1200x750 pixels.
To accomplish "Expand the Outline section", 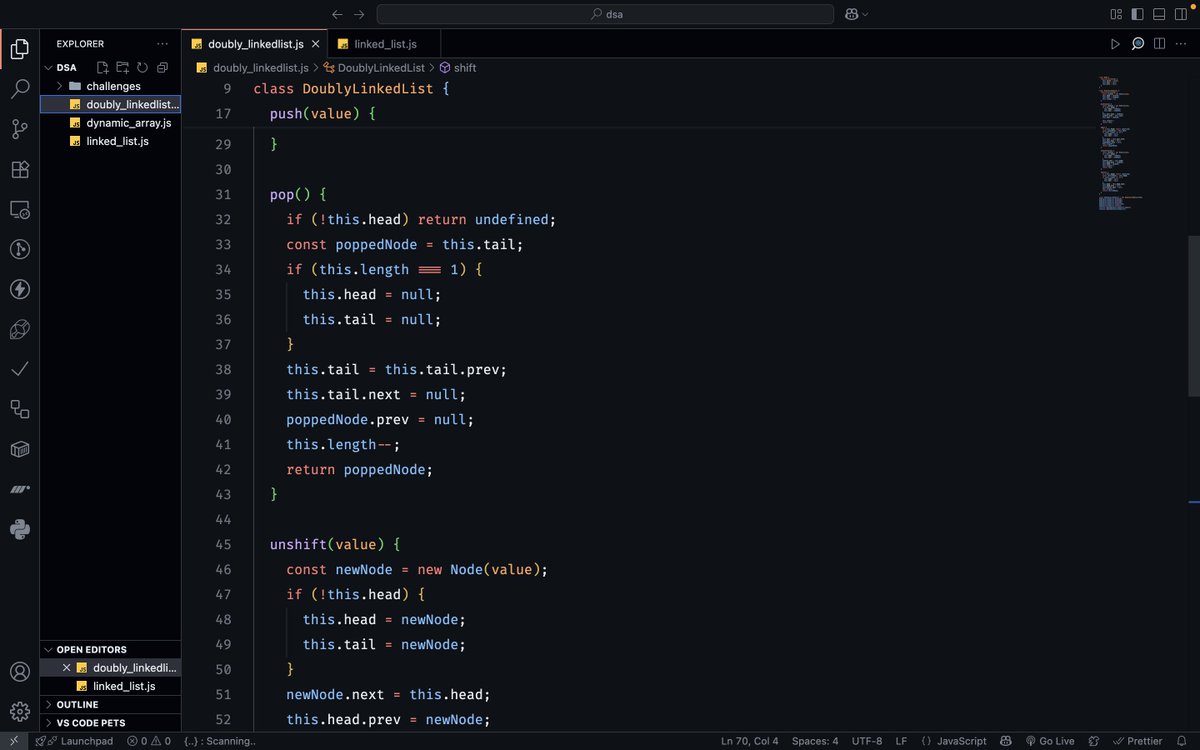I will coord(110,704).
